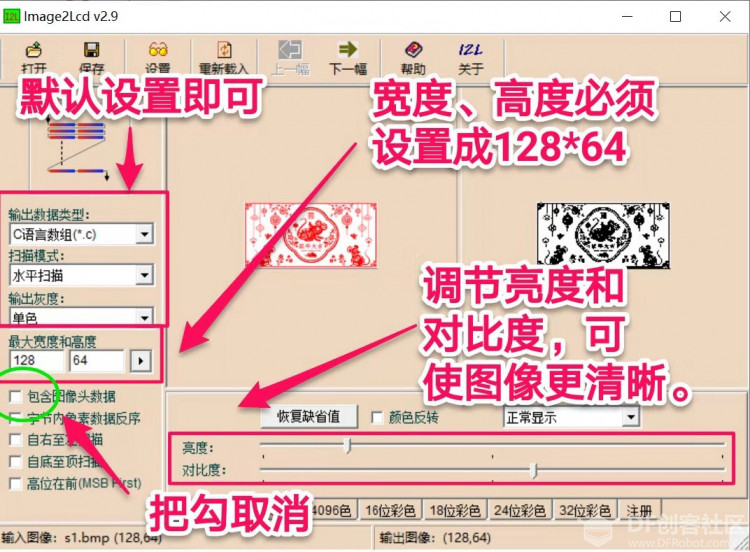This screenshot has height=552, width=750.
Task: Switch to 注册 tab
Action: 640,510
